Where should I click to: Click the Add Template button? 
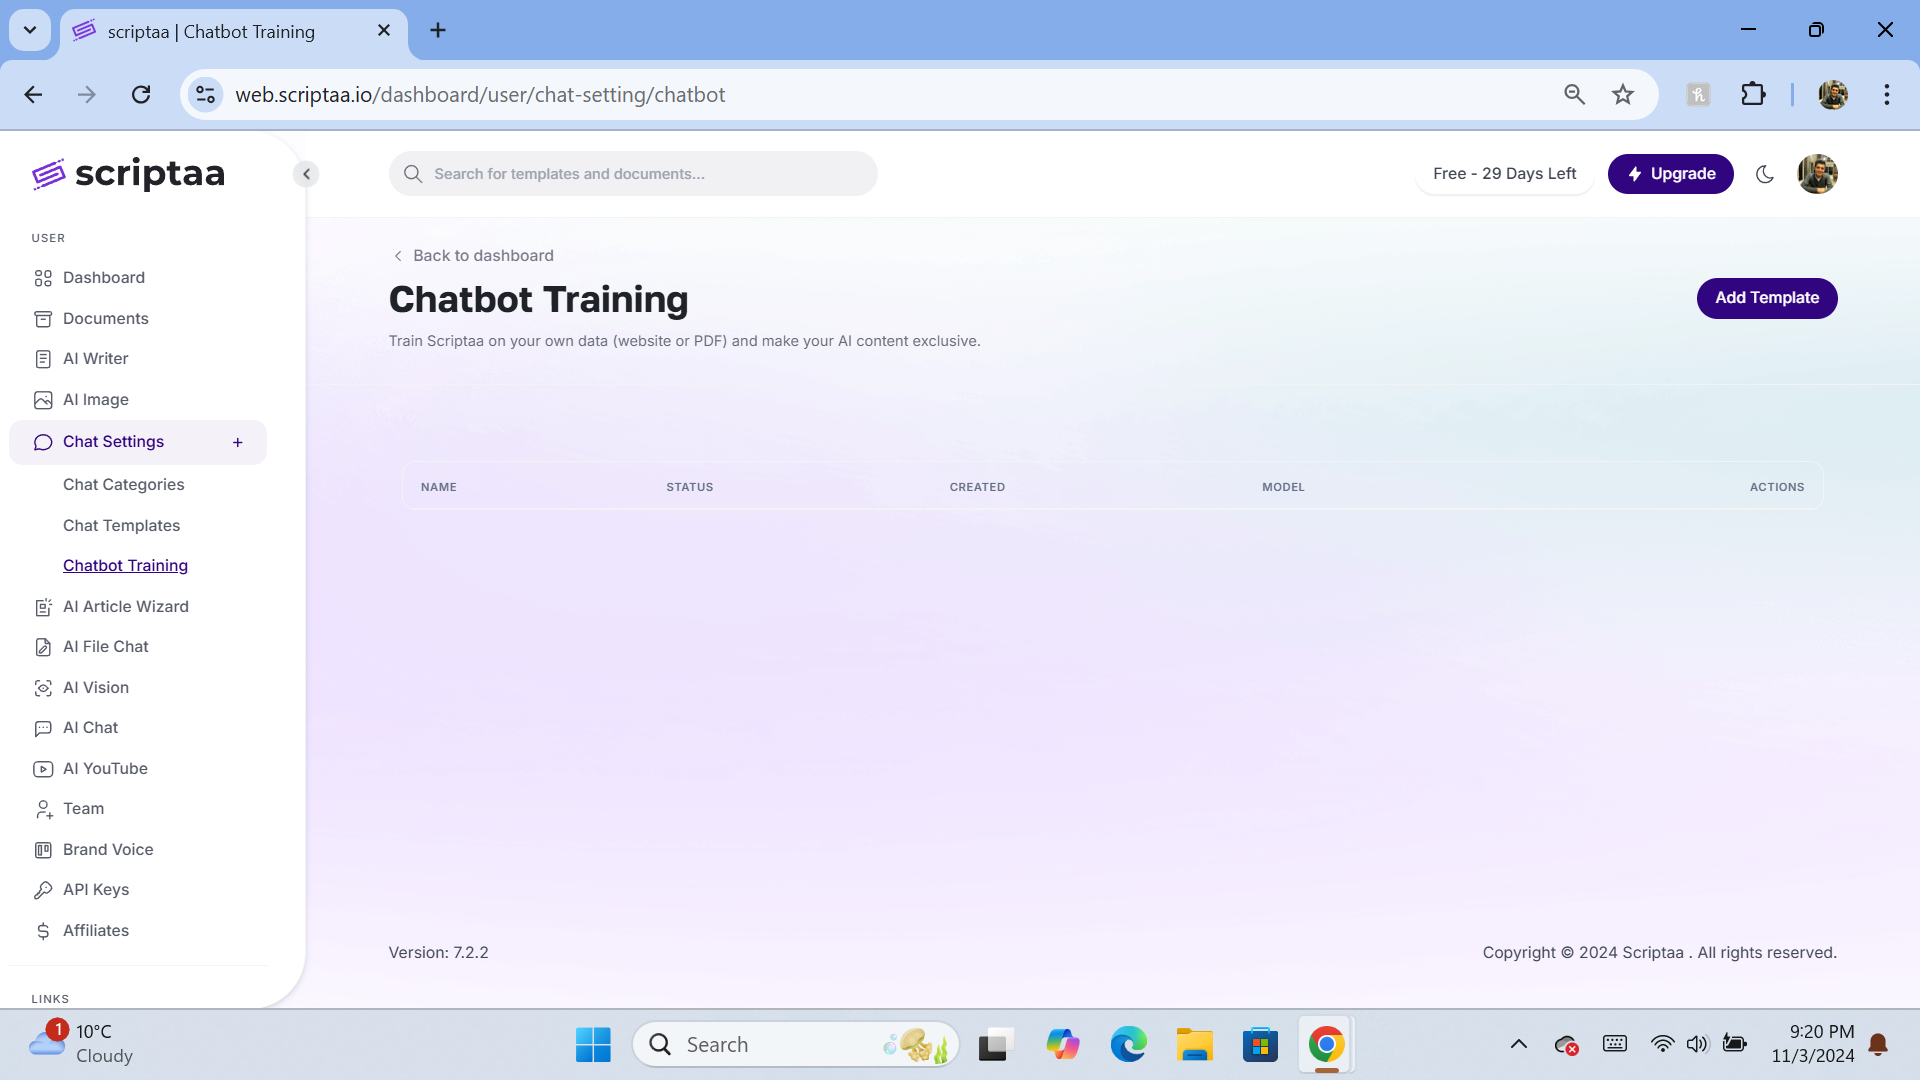pos(1766,298)
